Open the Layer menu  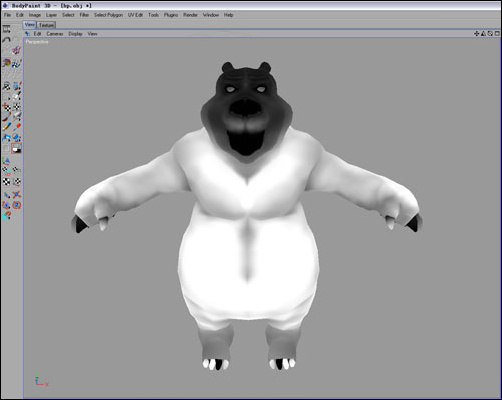(51, 15)
